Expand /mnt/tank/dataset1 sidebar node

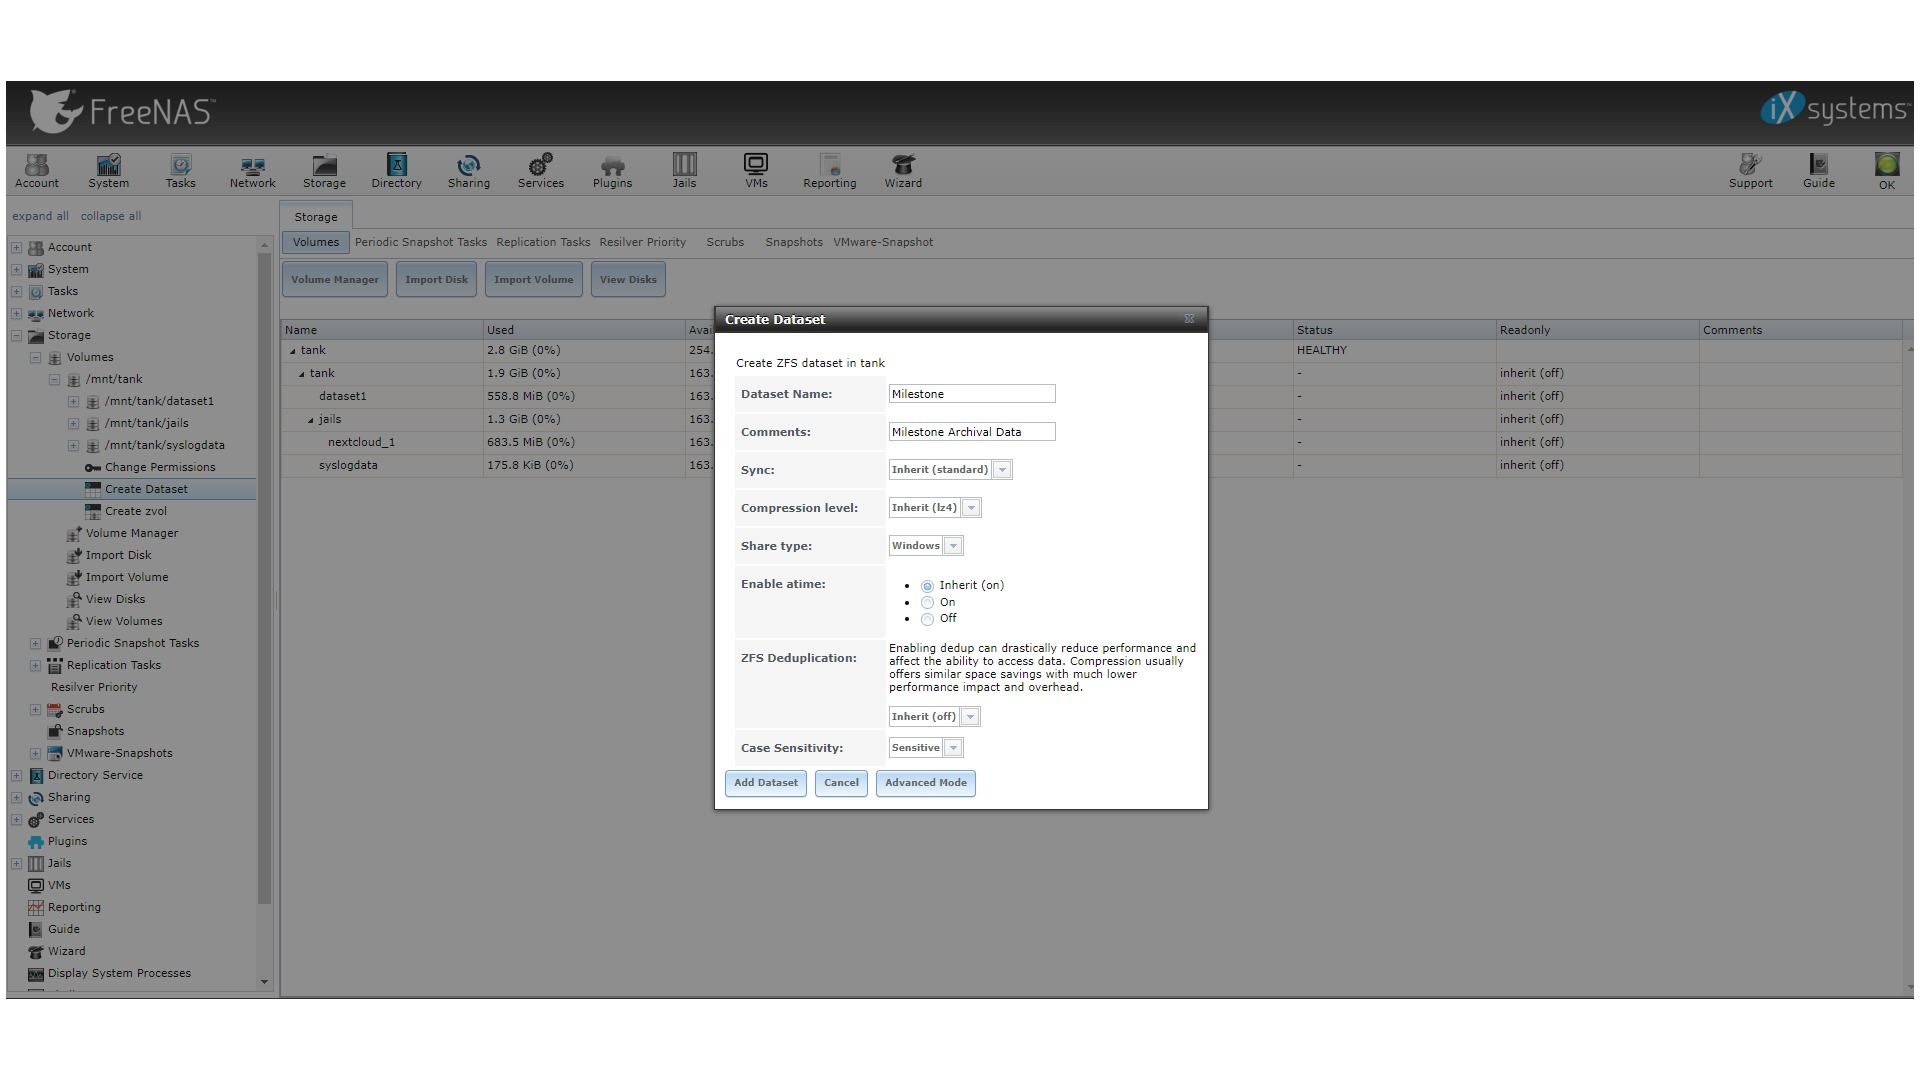pyautogui.click(x=73, y=401)
